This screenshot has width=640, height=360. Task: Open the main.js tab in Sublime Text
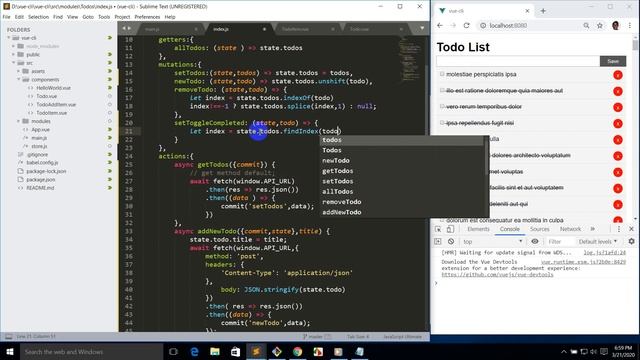pyautogui.click(x=152, y=29)
